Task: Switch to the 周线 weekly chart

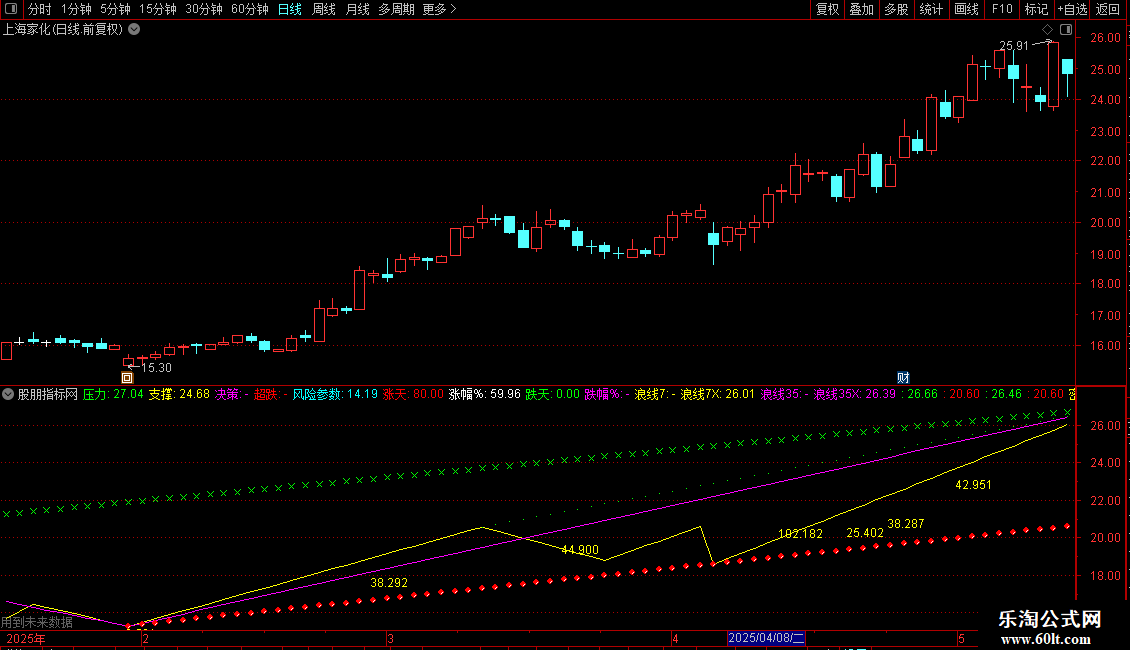Action: point(324,9)
